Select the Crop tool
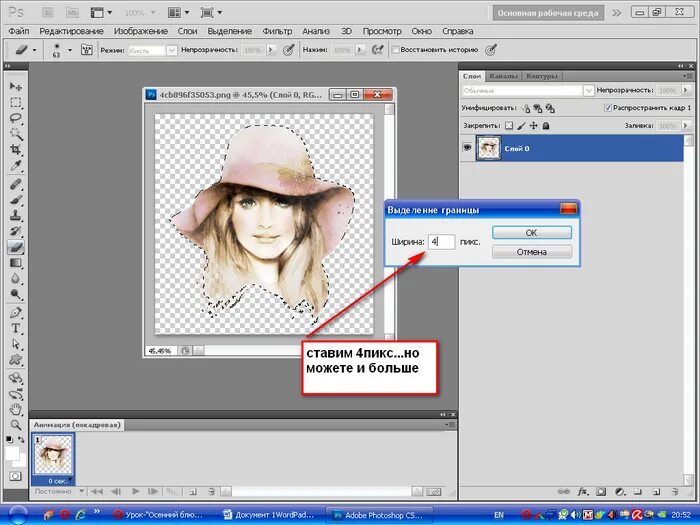This screenshot has width=700, height=525. pyautogui.click(x=16, y=150)
